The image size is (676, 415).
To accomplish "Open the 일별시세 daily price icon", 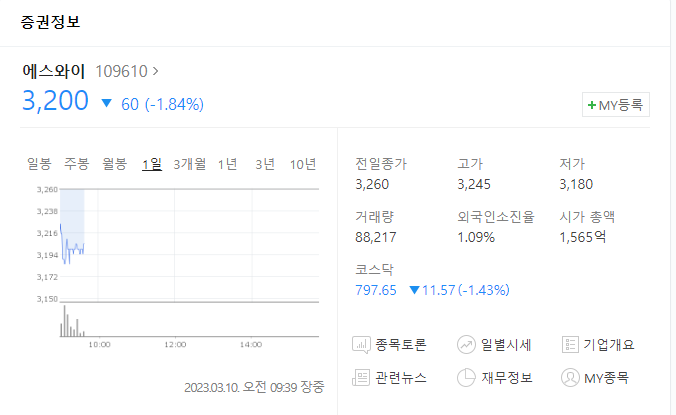I will (466, 345).
